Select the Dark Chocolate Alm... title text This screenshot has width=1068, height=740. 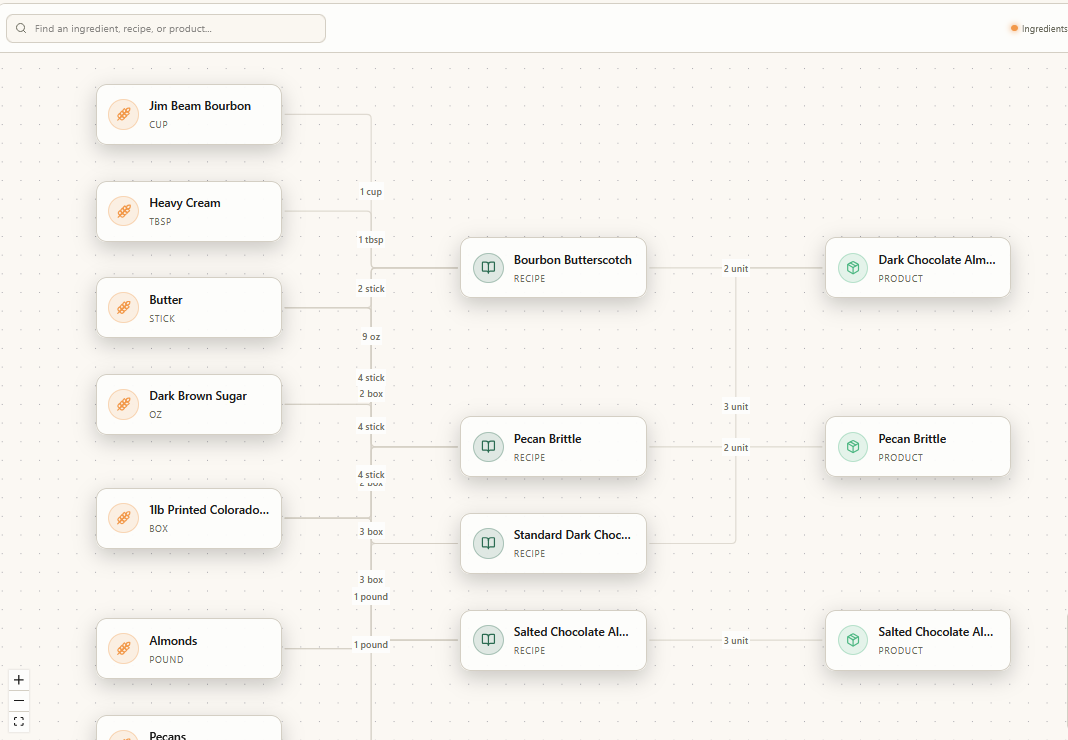[x=937, y=260]
